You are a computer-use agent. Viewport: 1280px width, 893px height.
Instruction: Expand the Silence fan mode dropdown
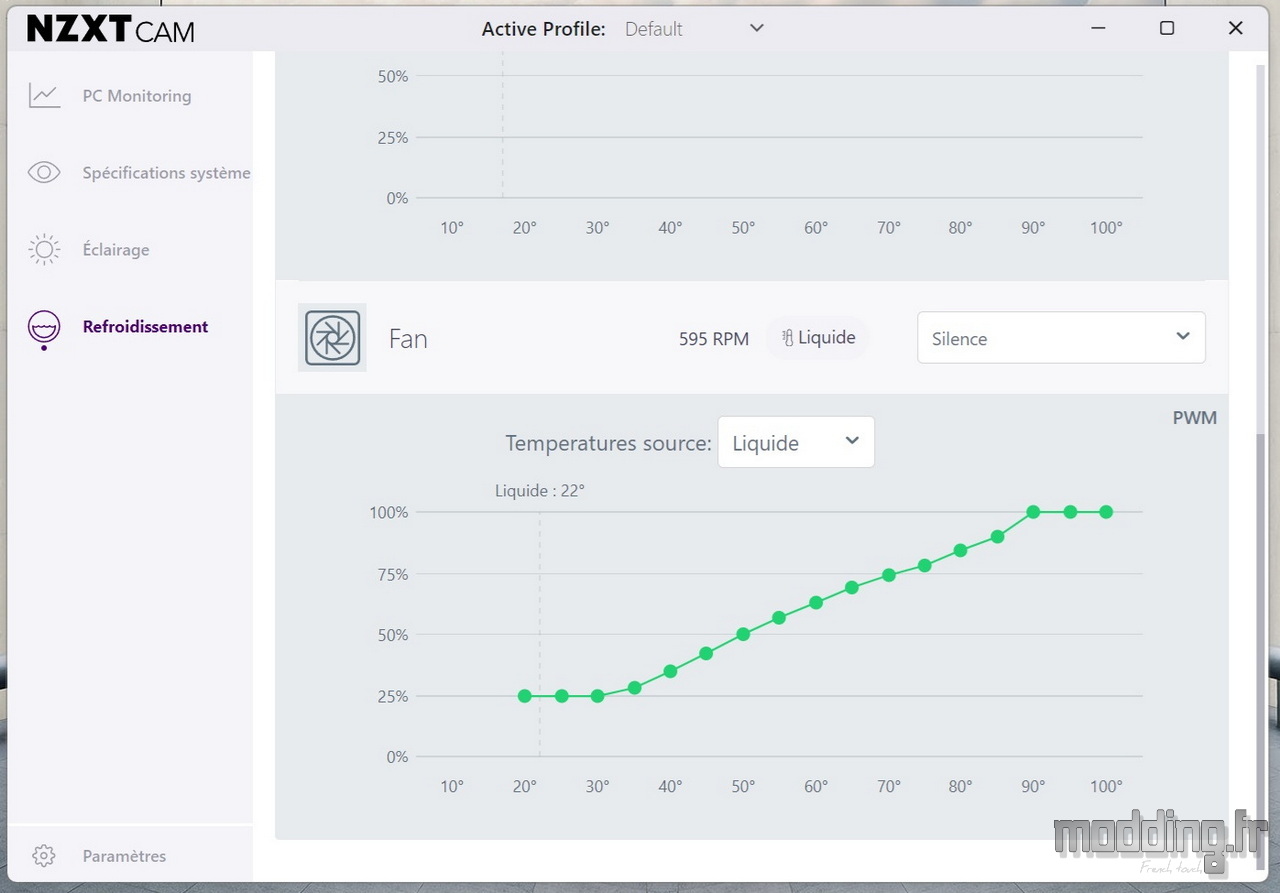1061,338
